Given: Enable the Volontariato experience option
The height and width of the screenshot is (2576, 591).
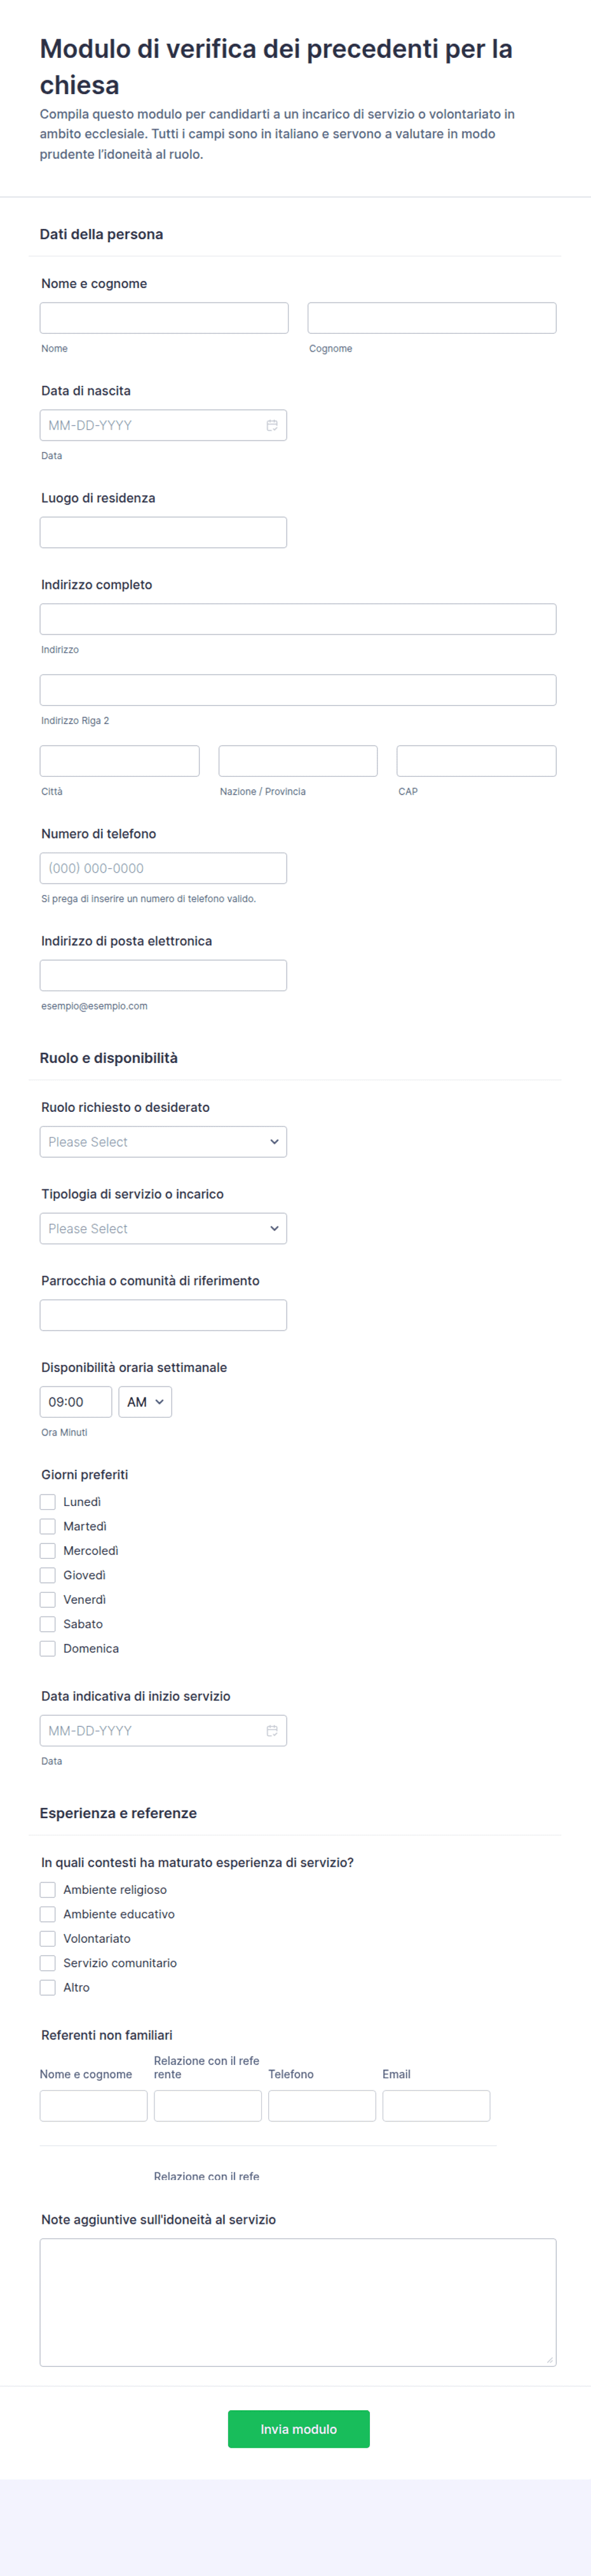Looking at the screenshot, I should click(48, 1938).
